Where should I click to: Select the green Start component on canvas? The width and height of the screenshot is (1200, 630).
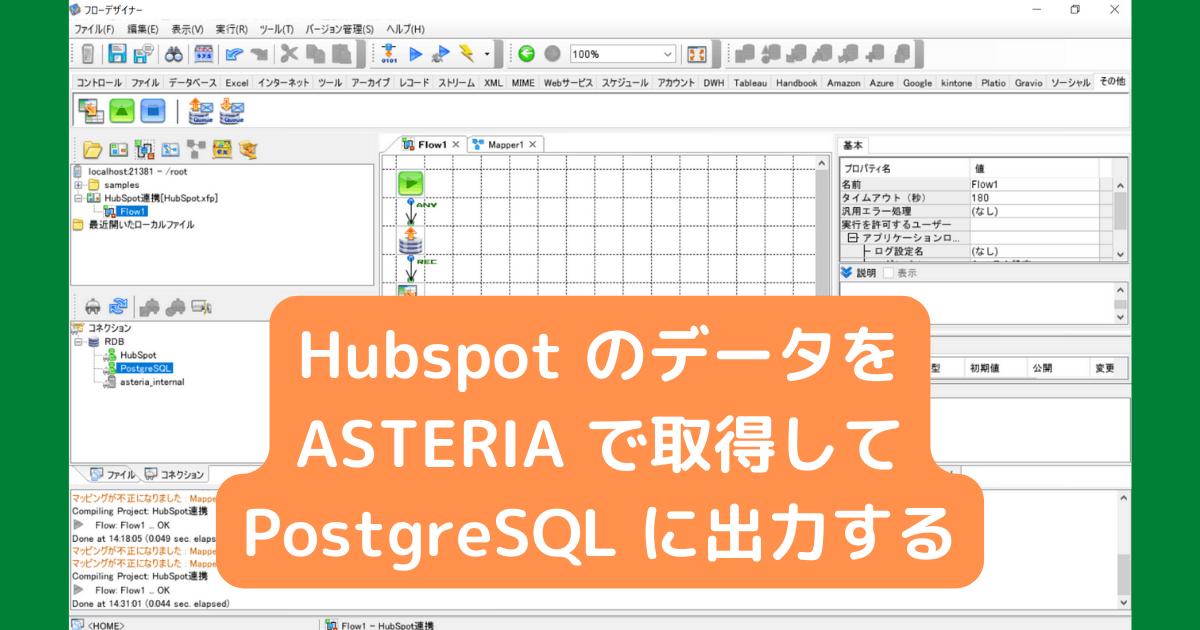tap(410, 182)
